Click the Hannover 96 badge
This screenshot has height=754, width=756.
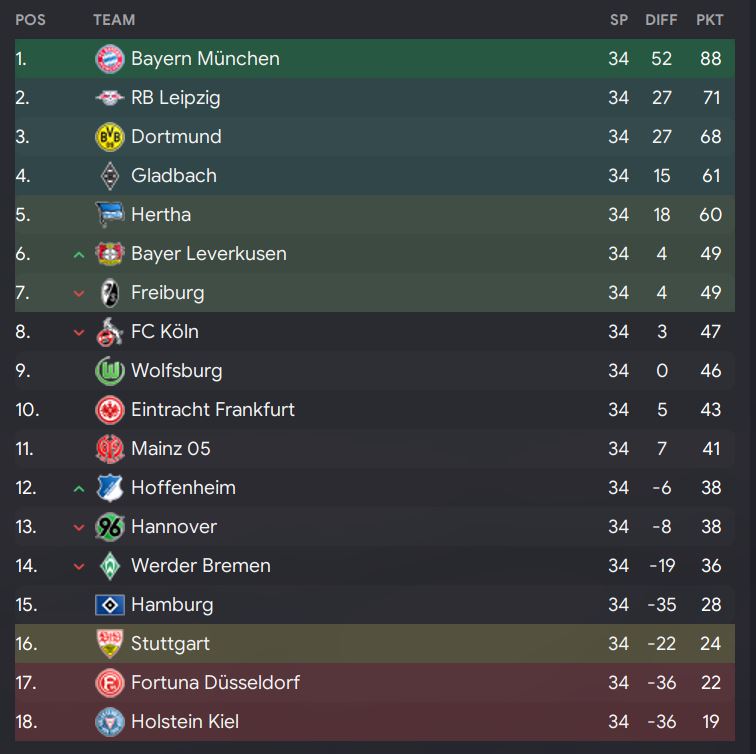point(110,527)
